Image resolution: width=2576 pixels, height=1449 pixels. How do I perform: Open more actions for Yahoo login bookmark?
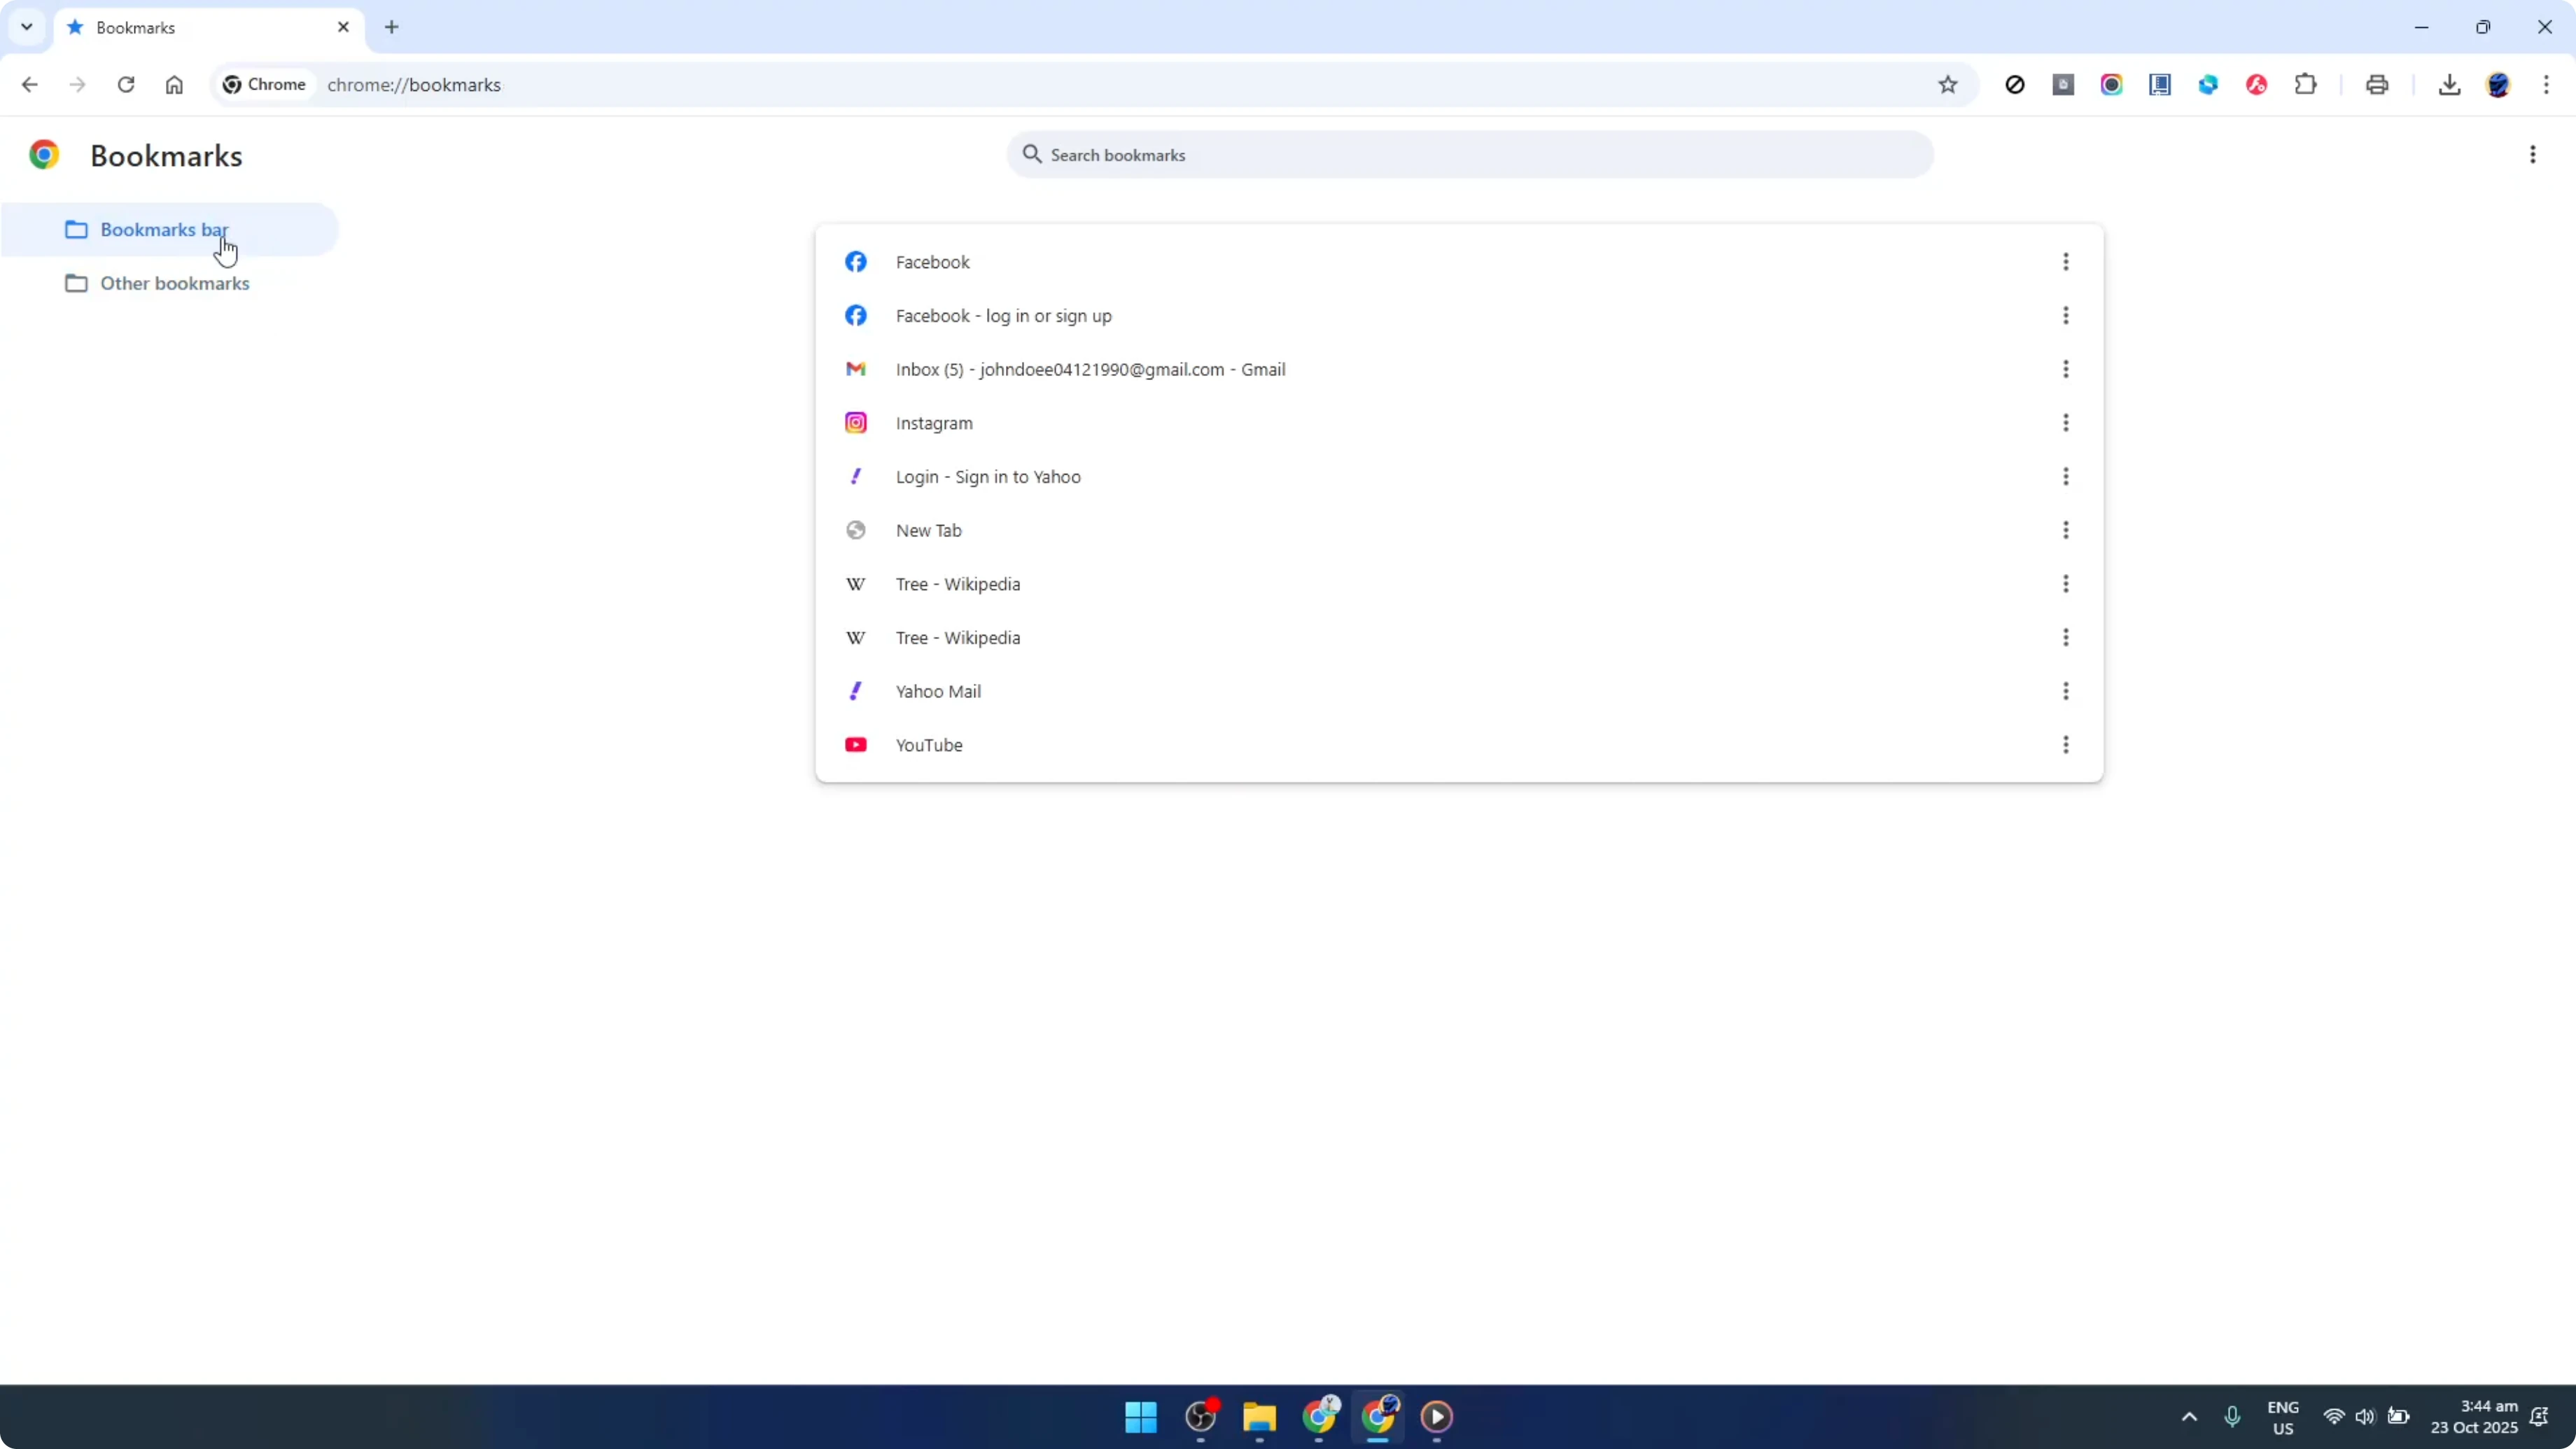(2066, 477)
